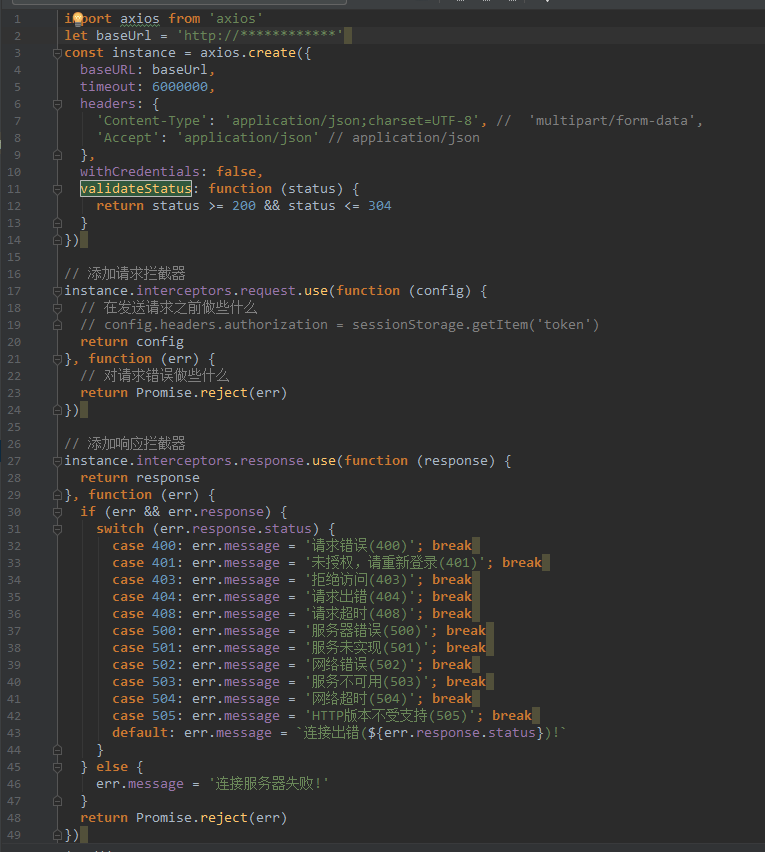Click line number 43 in the gutter
This screenshot has width=765, height=852.
tap(15, 733)
